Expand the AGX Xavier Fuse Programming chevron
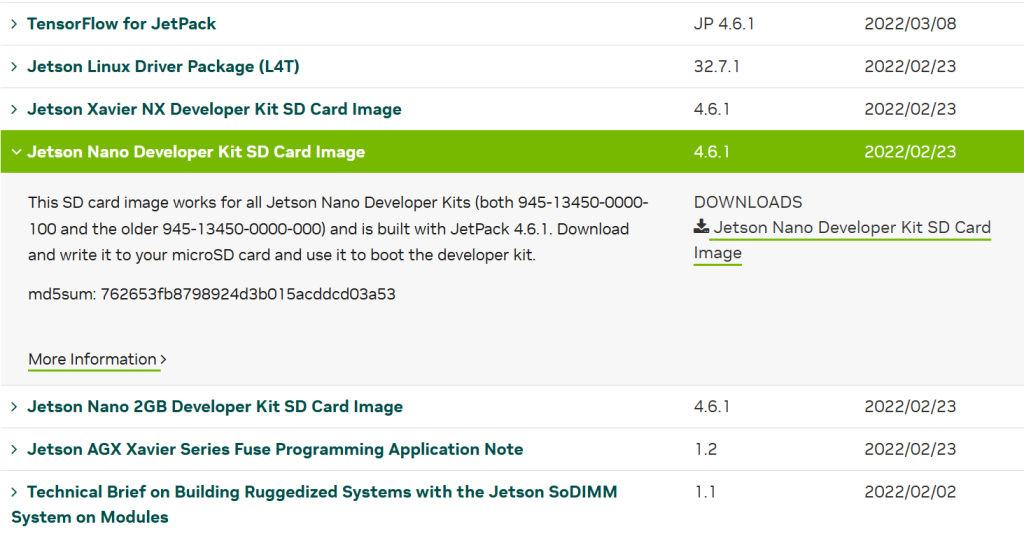The height and width of the screenshot is (536, 1024). (15, 450)
